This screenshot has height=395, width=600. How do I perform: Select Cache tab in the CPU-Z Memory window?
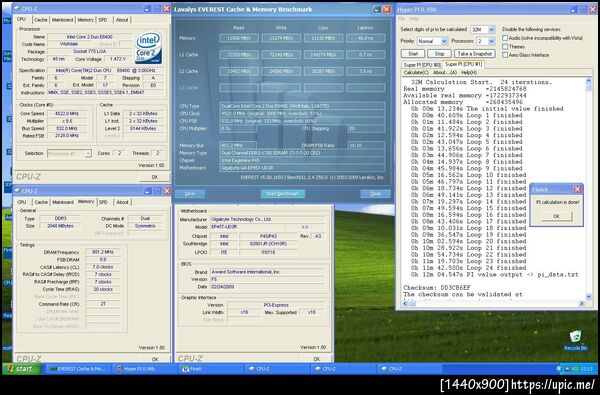[x=41, y=202]
